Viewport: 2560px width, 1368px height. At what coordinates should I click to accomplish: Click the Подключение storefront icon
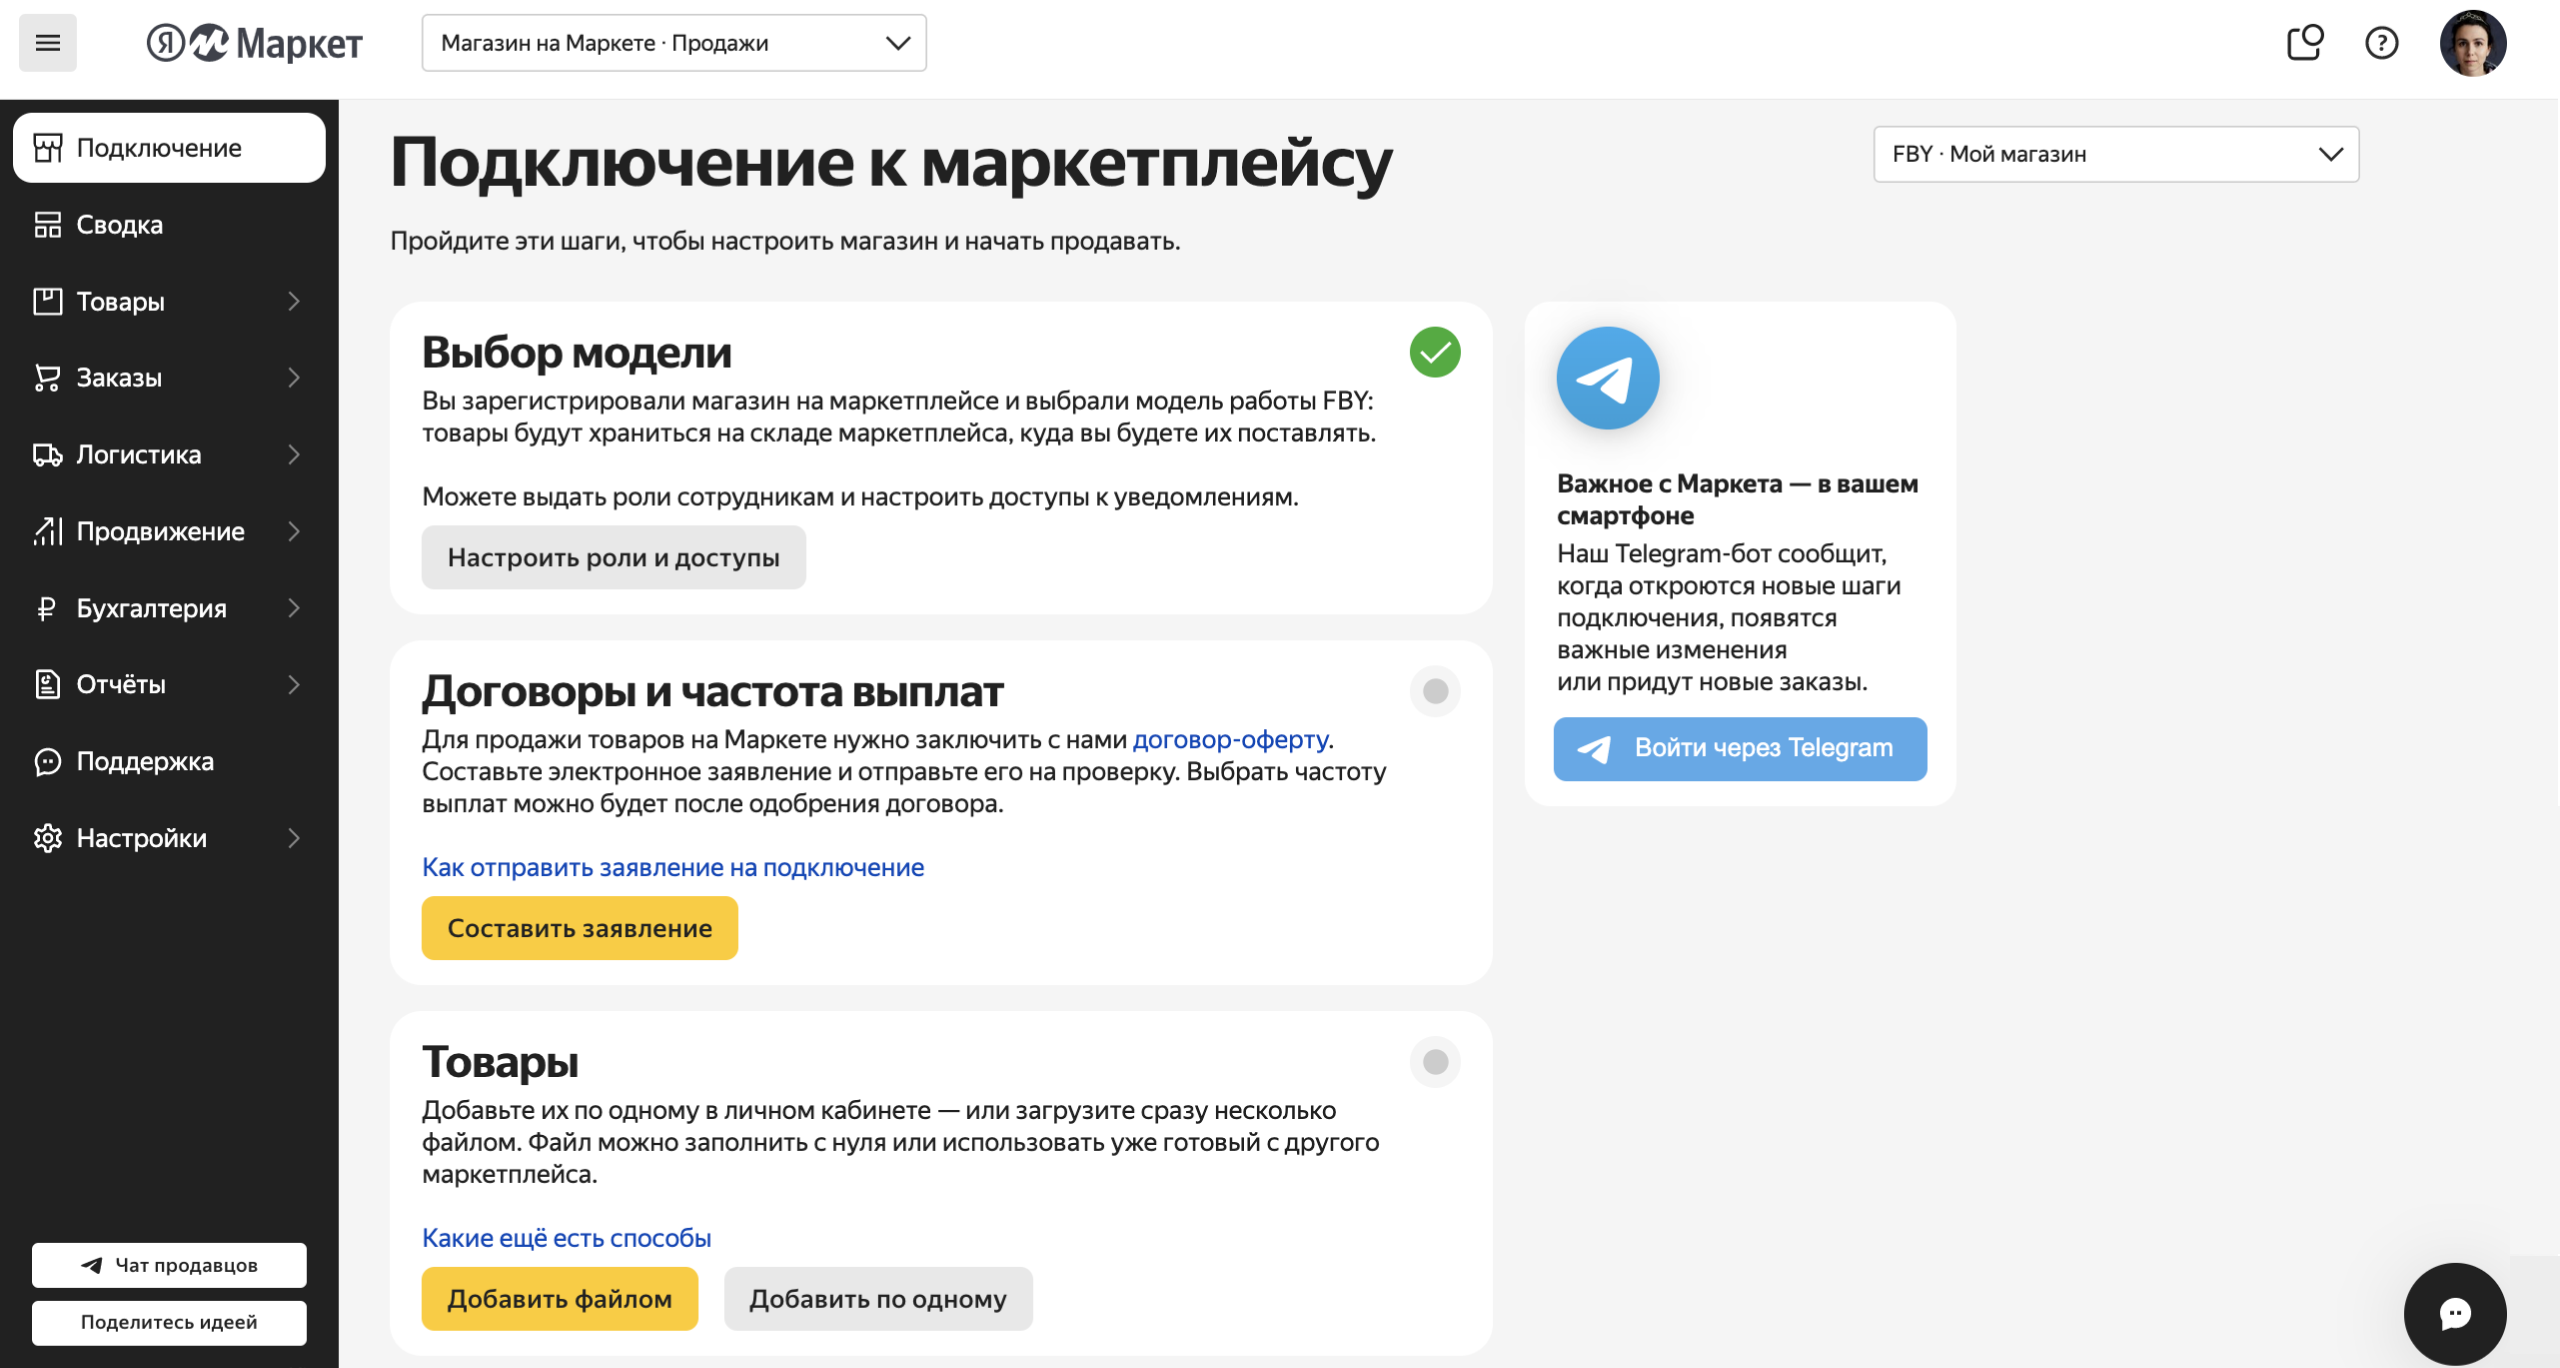[x=47, y=148]
